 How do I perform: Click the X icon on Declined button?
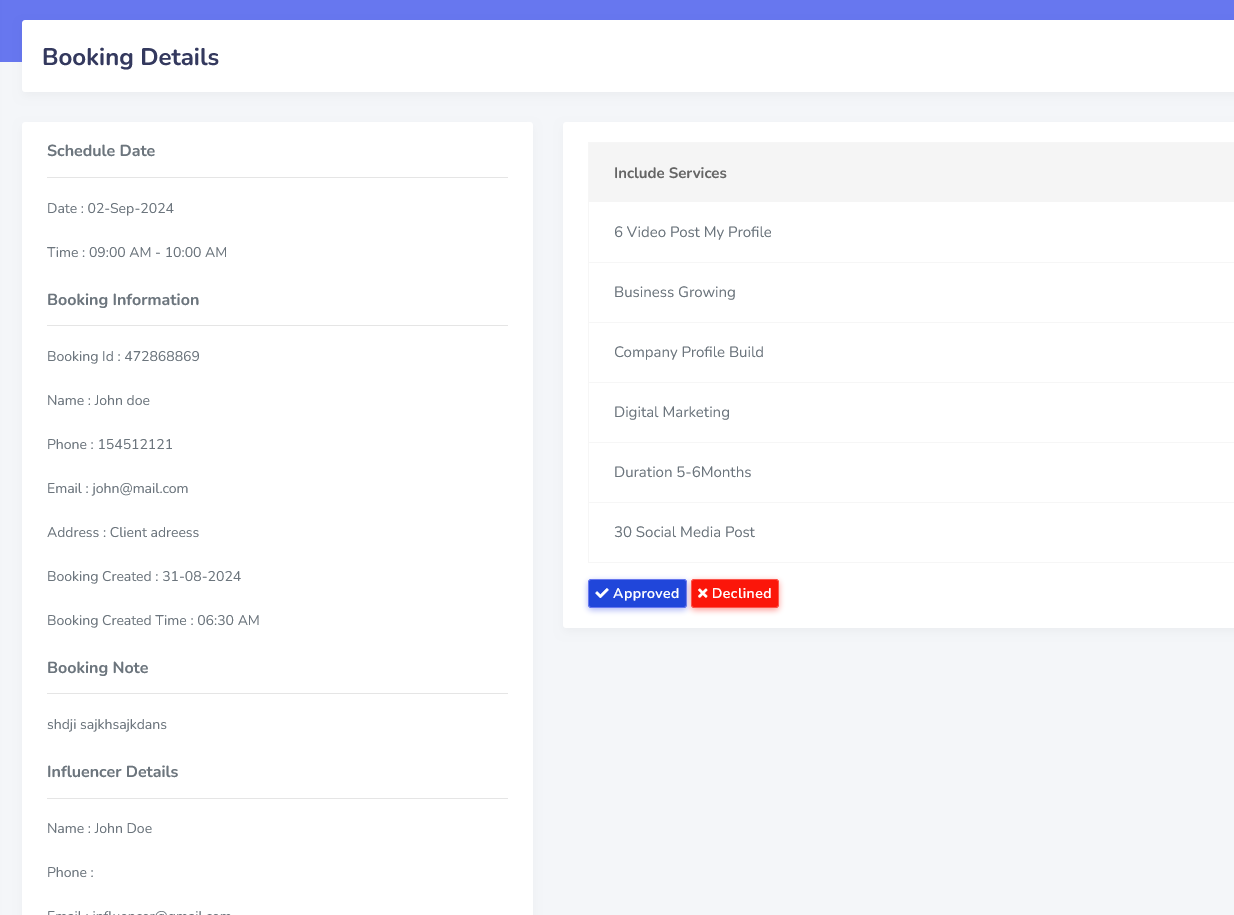(703, 594)
